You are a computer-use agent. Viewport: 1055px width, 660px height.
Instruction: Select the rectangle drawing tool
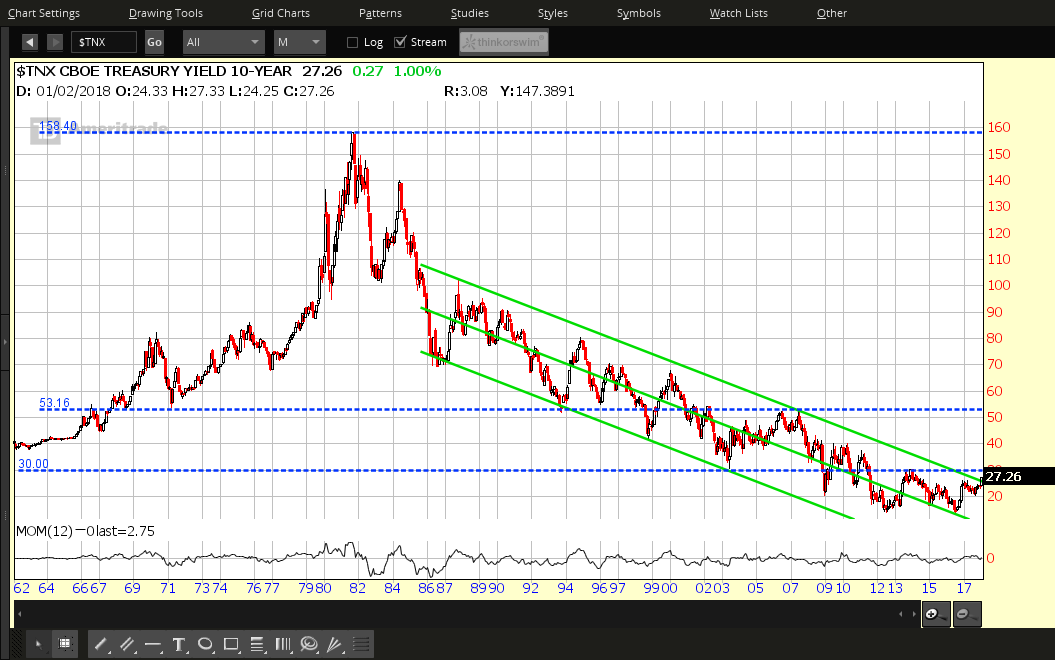click(x=231, y=645)
